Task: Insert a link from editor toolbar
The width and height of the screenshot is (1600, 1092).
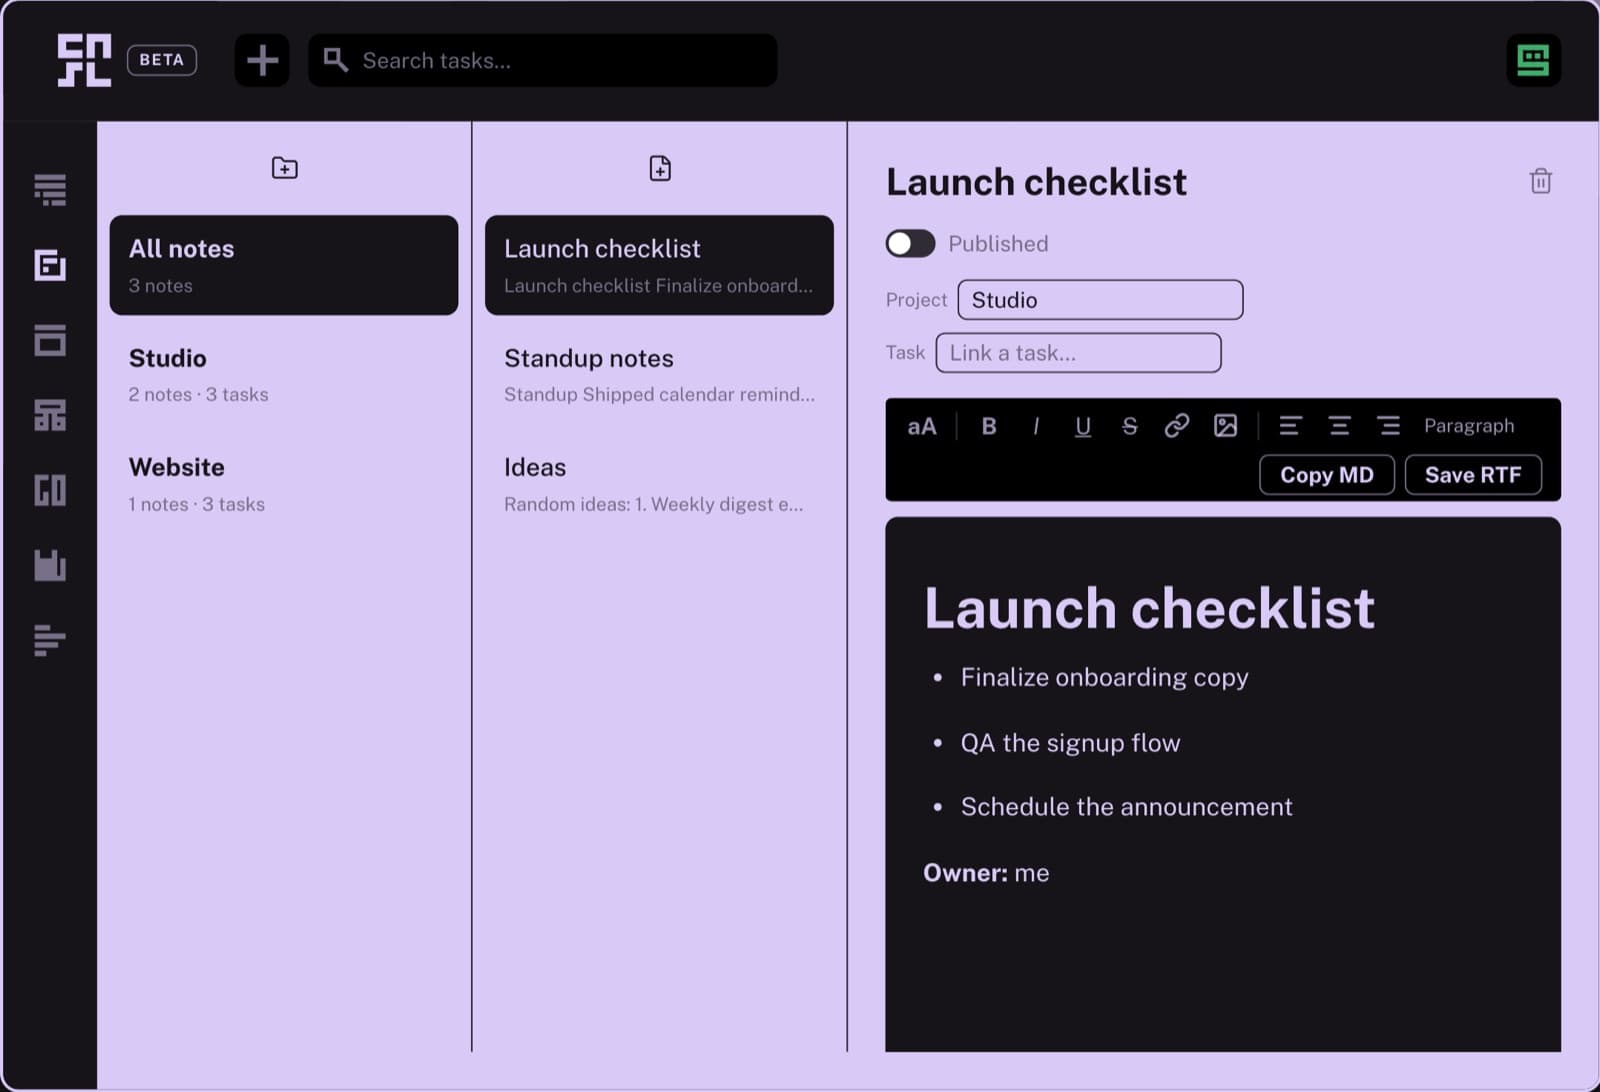Action: pos(1177,426)
